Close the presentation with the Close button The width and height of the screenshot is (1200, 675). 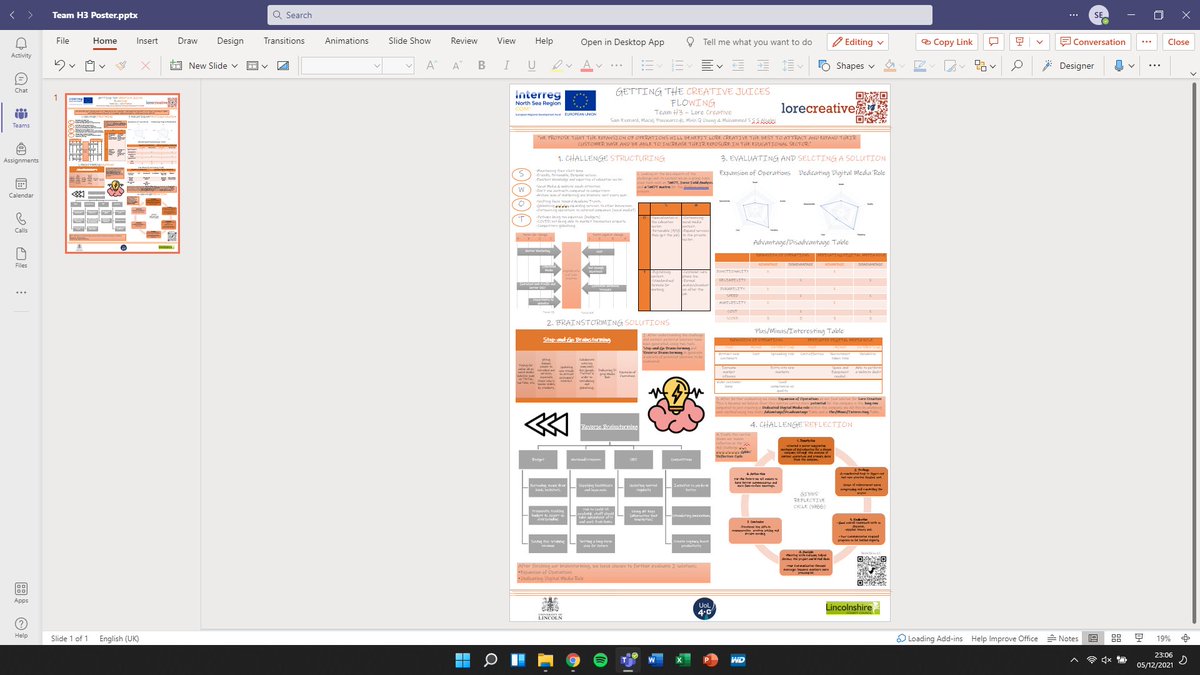[1178, 42]
